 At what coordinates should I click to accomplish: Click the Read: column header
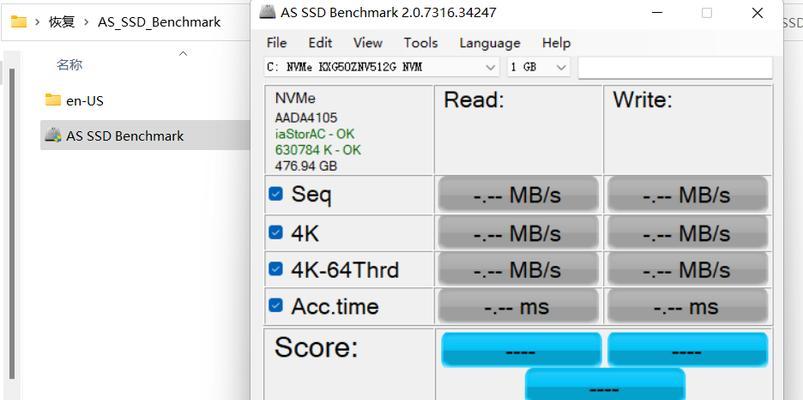click(x=474, y=100)
